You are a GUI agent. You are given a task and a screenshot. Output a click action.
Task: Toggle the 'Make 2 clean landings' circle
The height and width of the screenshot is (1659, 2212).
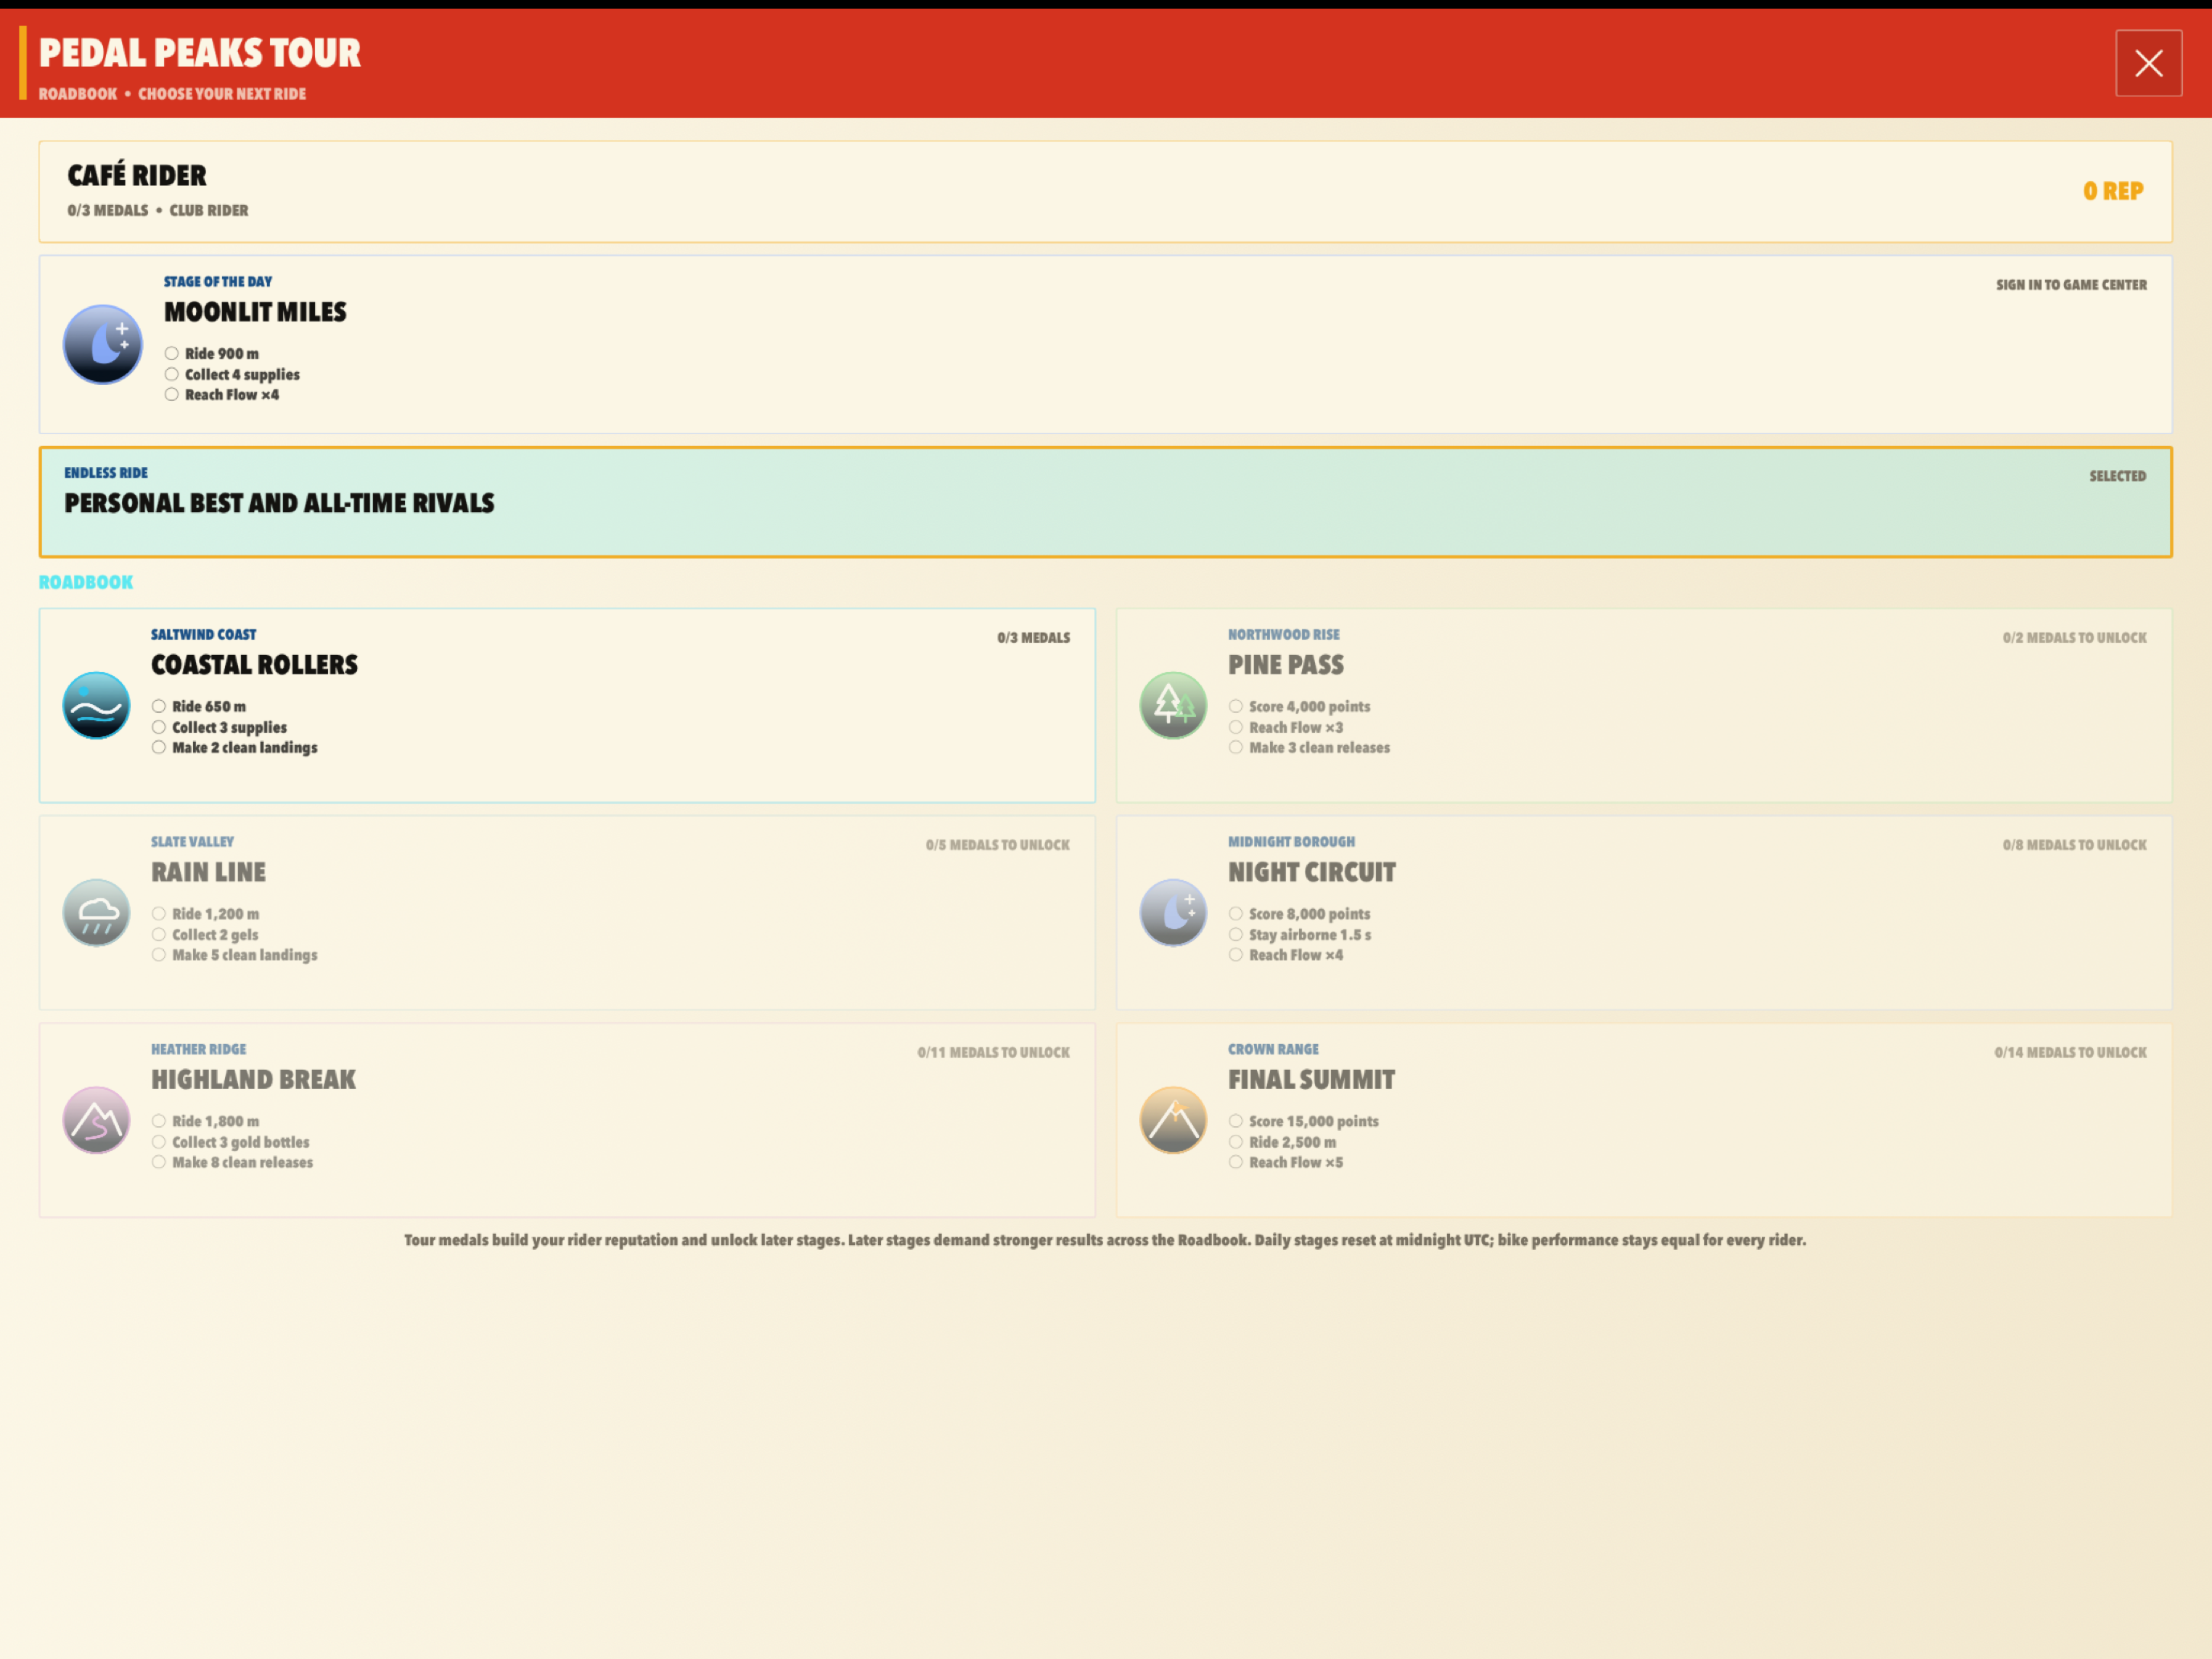pos(159,747)
